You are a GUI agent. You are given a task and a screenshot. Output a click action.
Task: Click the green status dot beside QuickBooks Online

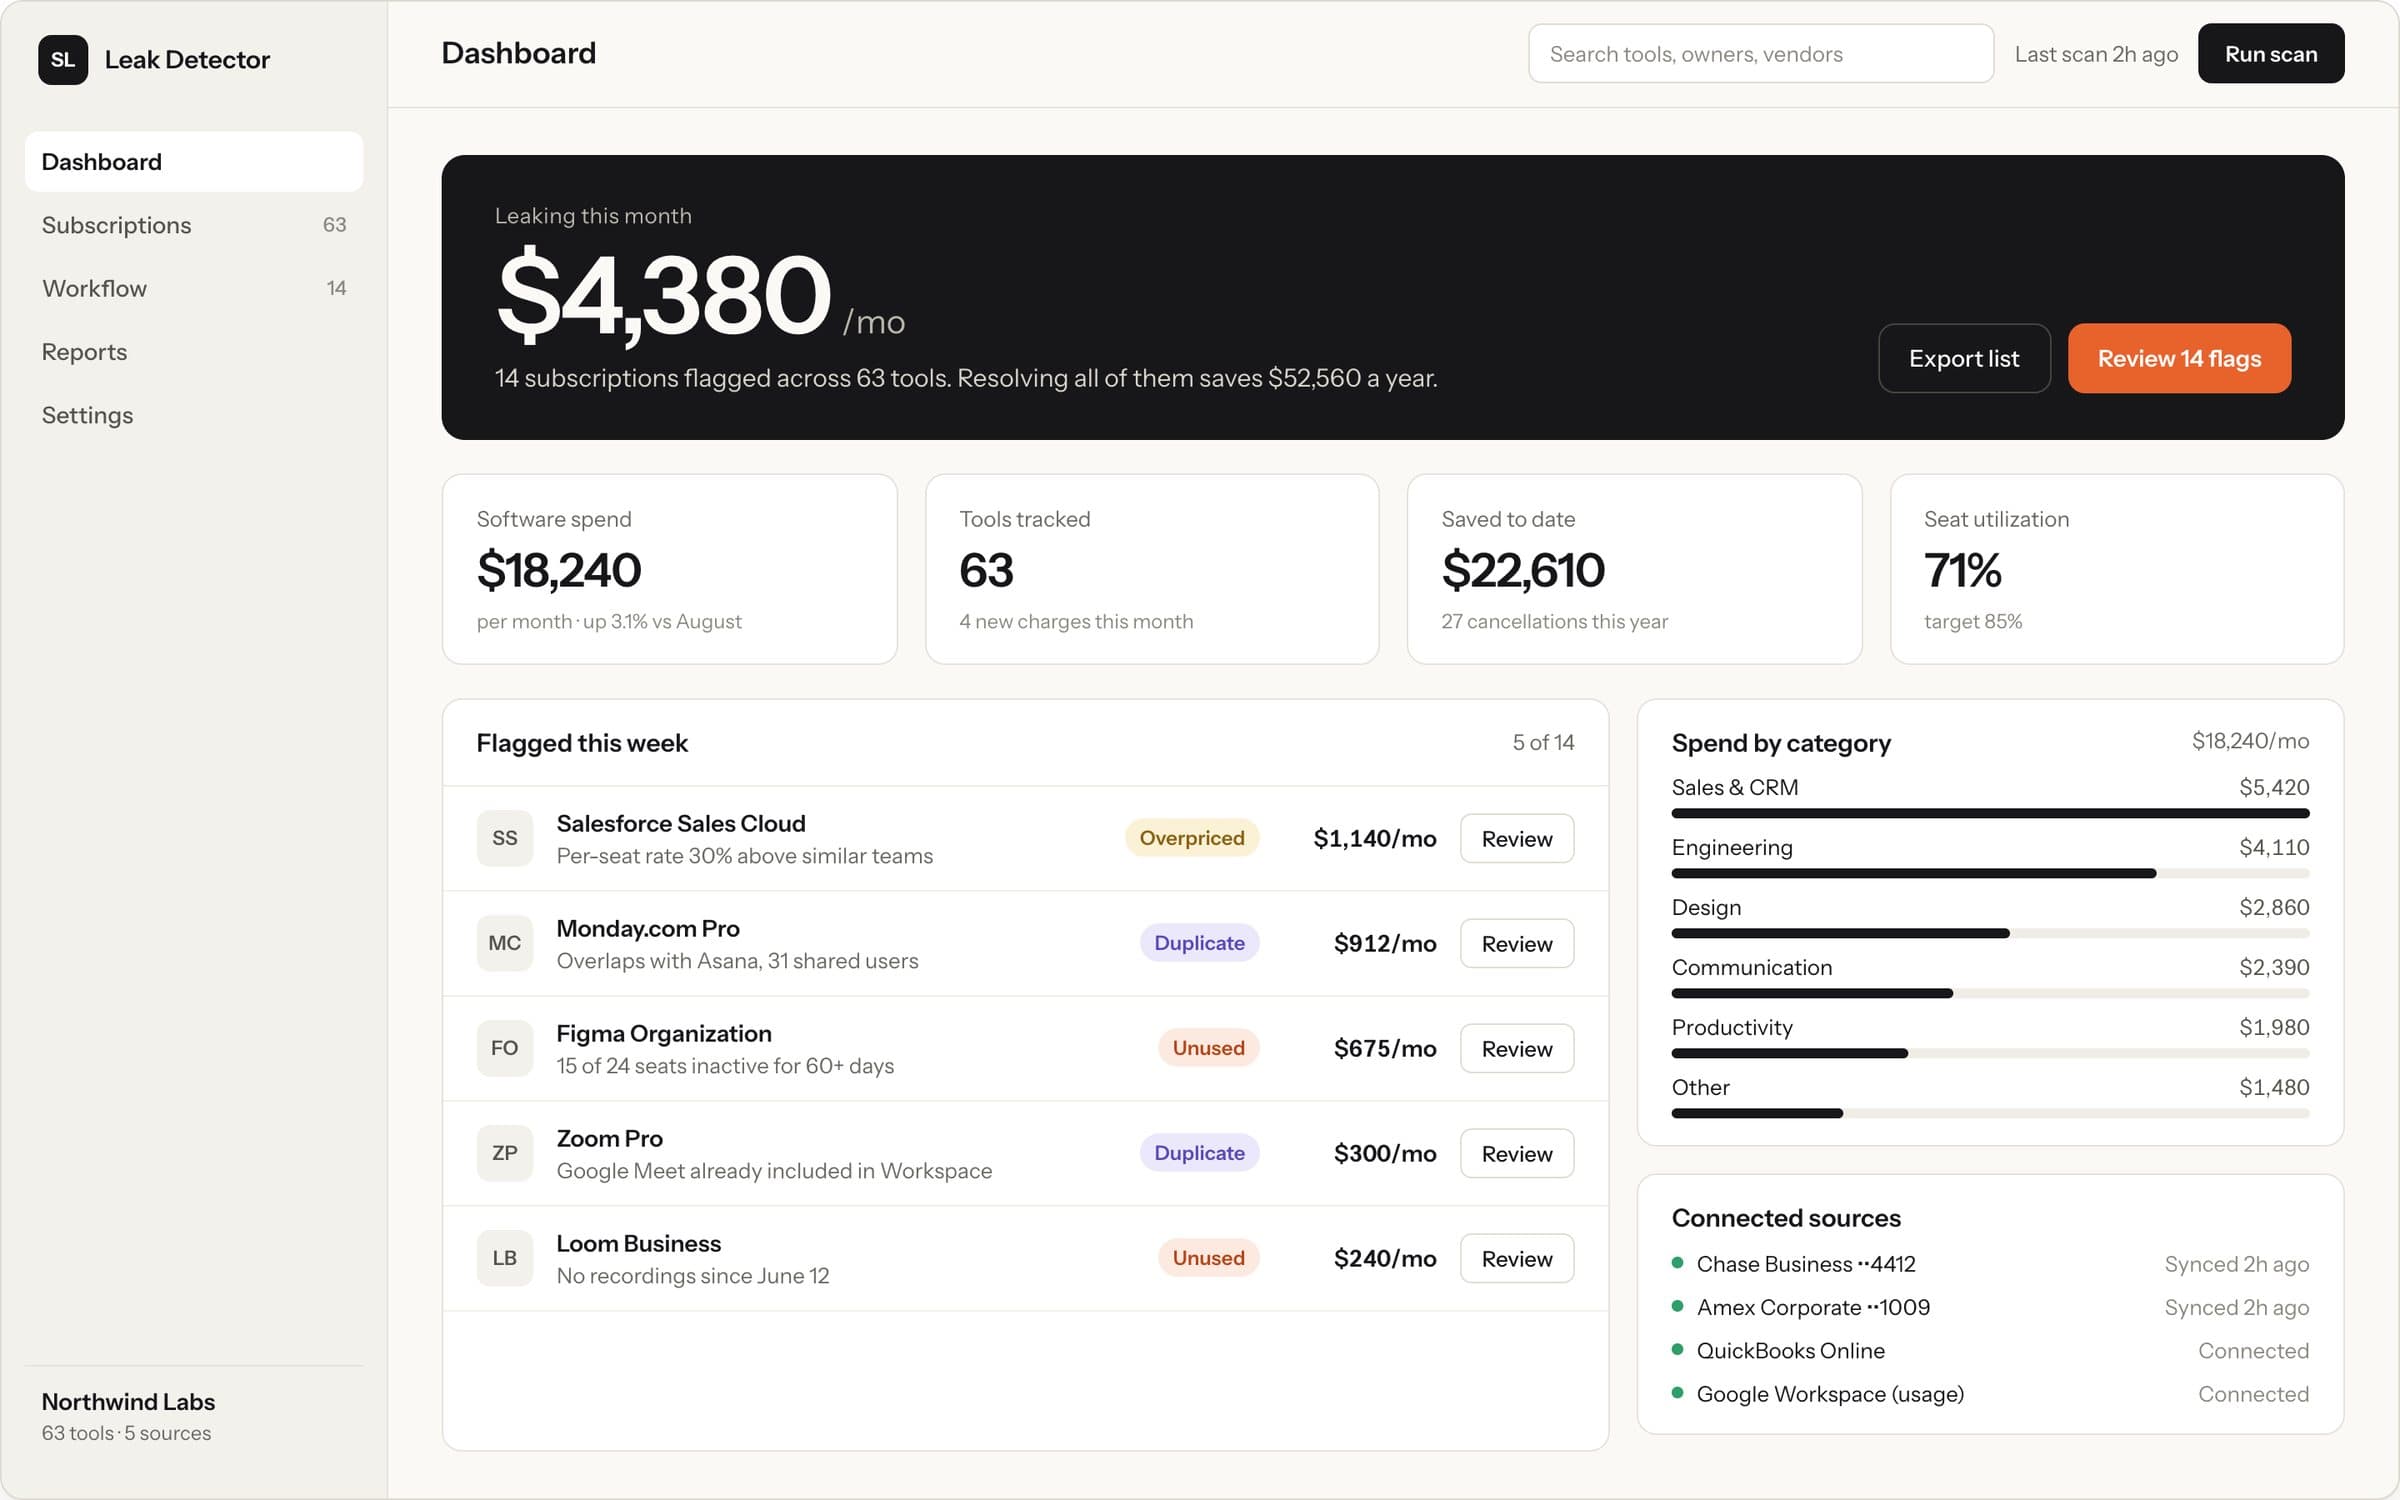pyautogui.click(x=1678, y=1349)
